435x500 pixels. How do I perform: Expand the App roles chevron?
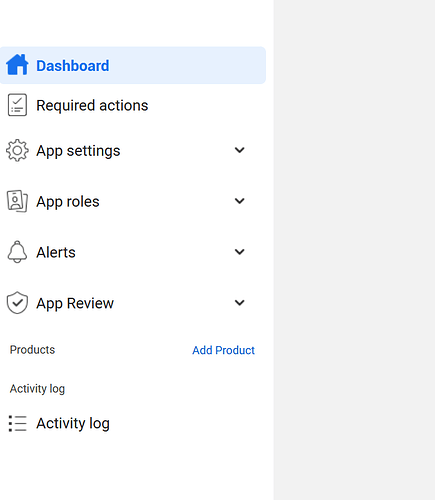coord(239,201)
